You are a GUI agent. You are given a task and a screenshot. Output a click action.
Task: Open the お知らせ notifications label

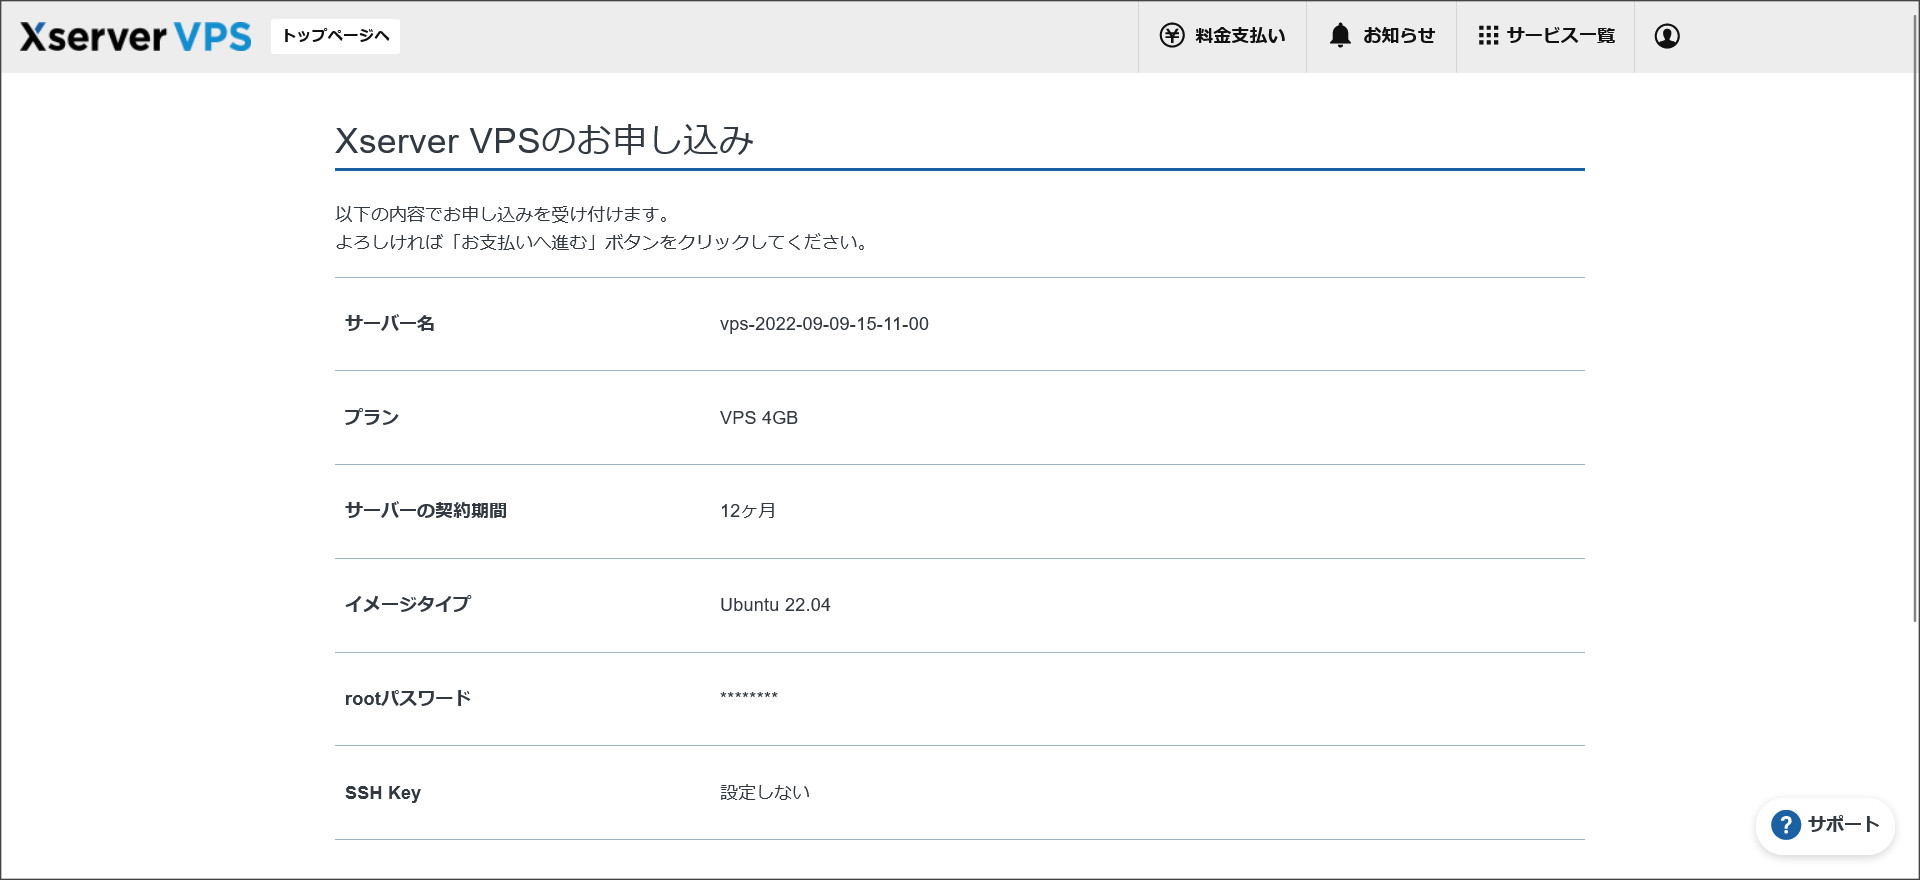pyautogui.click(x=1399, y=36)
